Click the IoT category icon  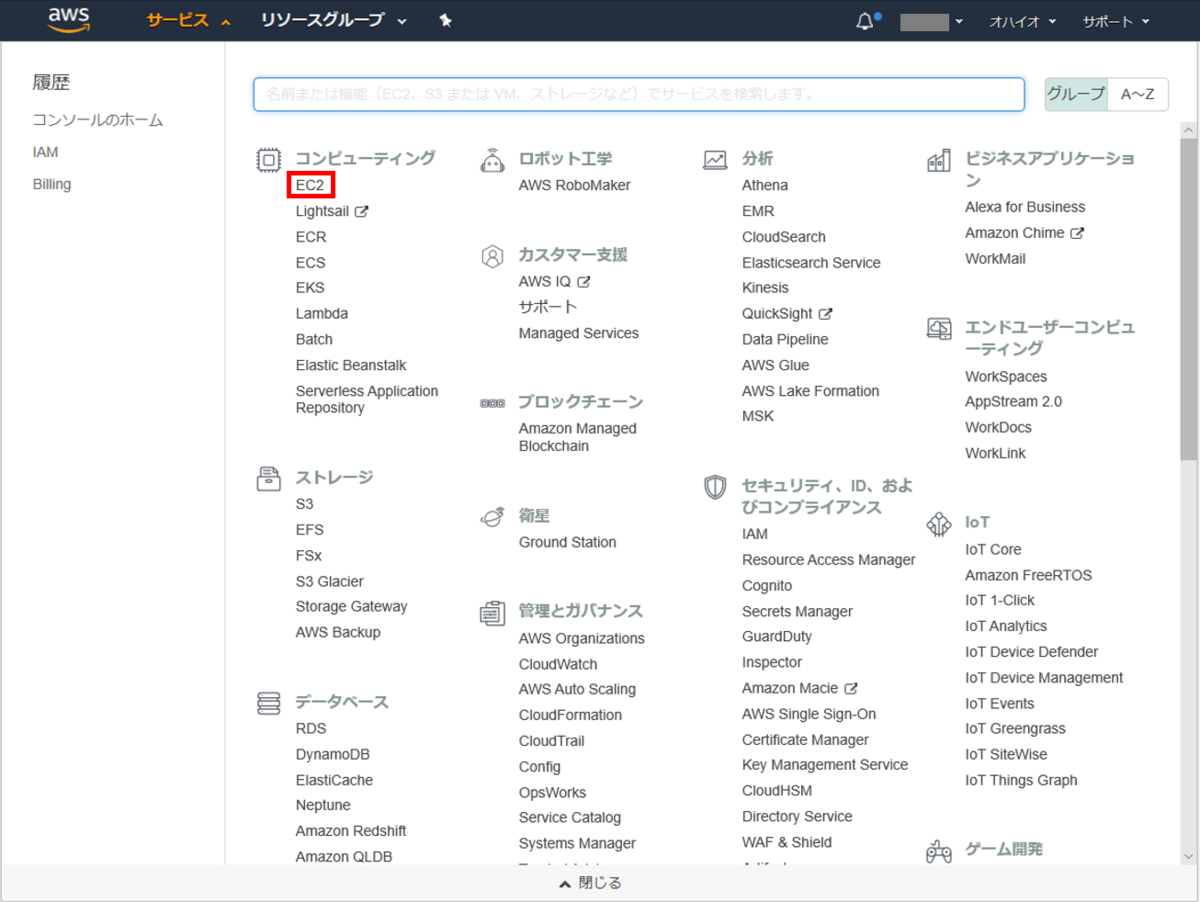tap(939, 524)
